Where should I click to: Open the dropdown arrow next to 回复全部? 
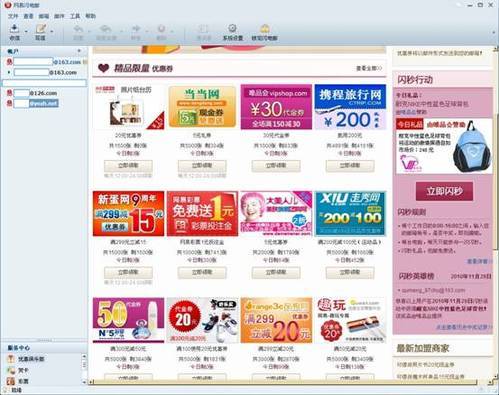pyautogui.click(x=121, y=32)
